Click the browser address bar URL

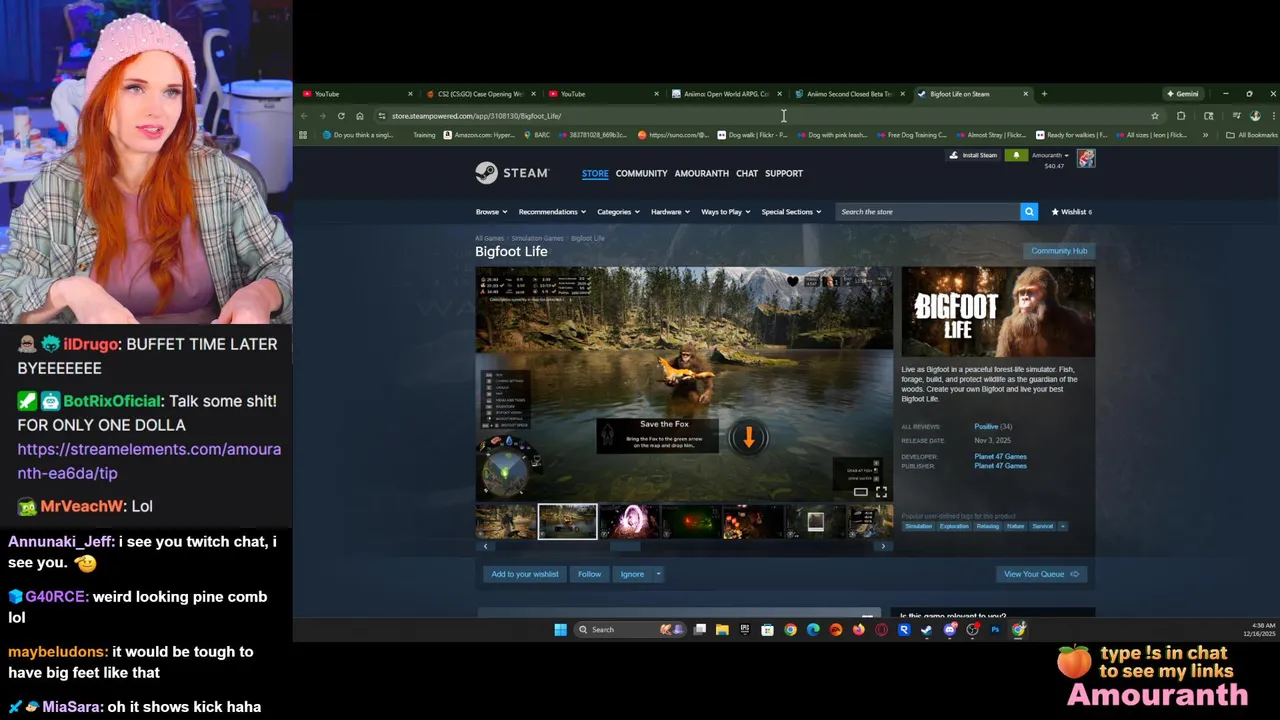[476, 116]
